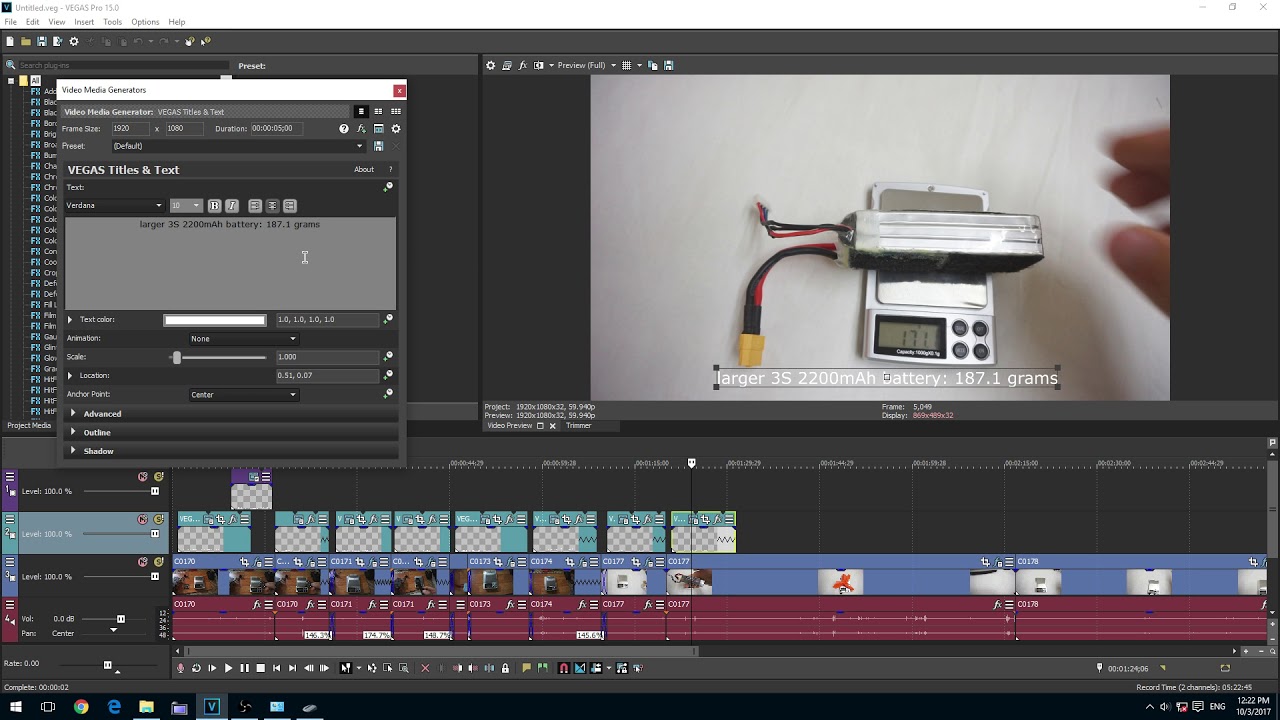Viewport: 1280px width, 720px height.
Task: Toggle the Lock event icon in timeline toolbar
Action: click(505, 668)
